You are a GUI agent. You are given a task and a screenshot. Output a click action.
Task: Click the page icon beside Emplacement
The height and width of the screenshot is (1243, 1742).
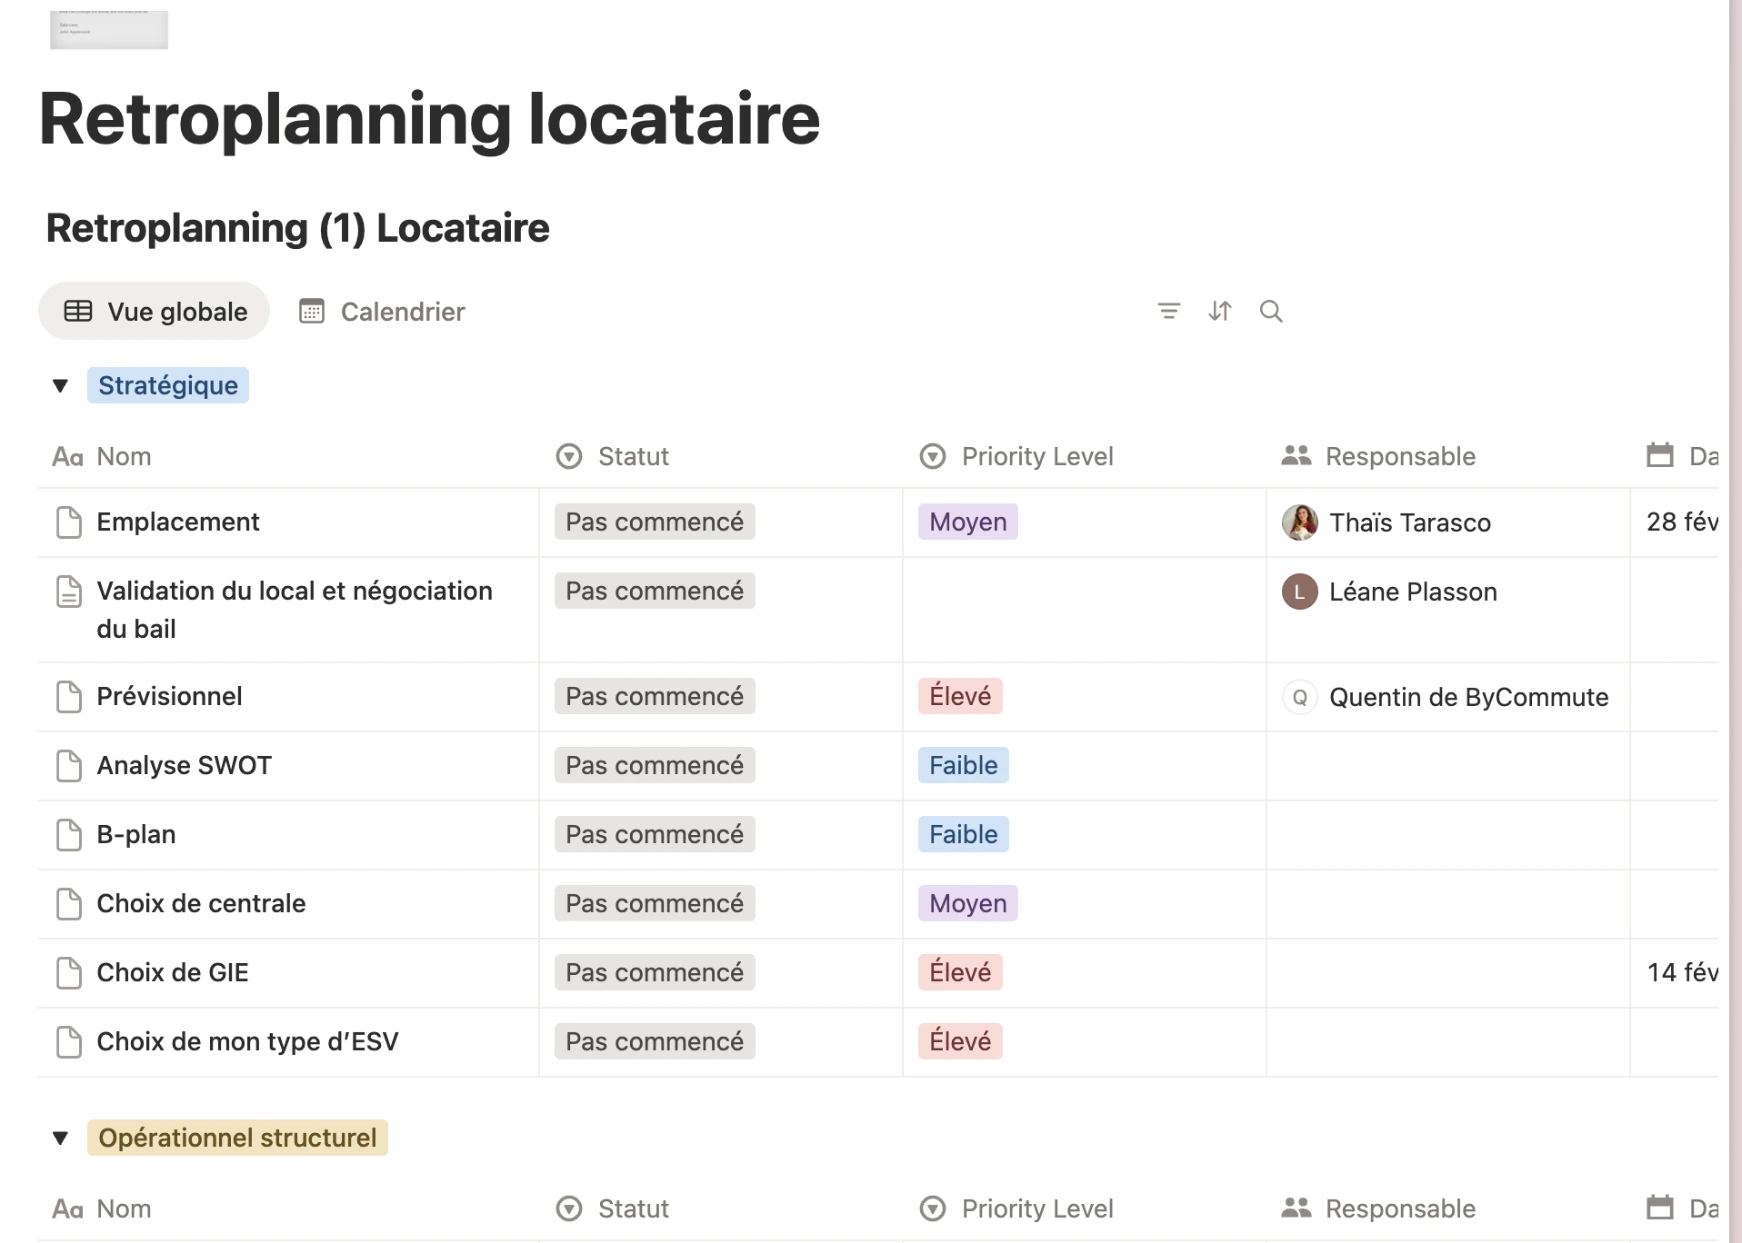click(69, 522)
